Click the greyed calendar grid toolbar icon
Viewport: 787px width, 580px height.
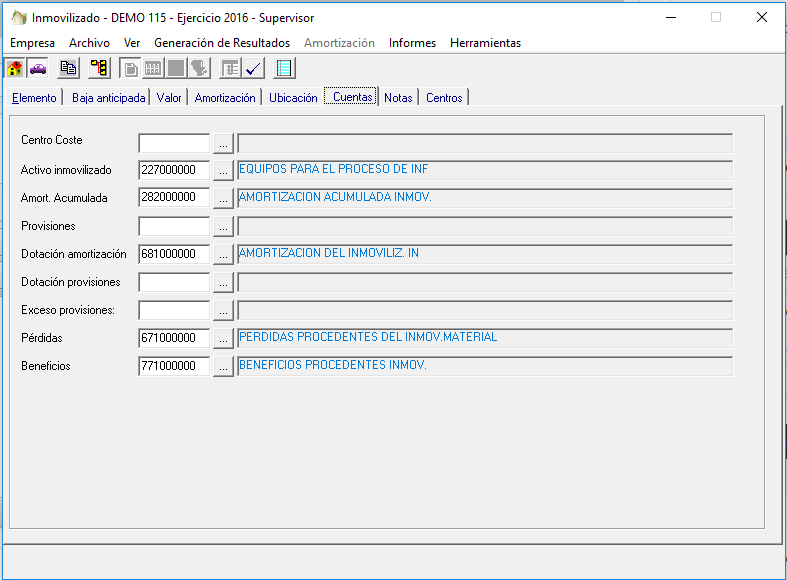coord(153,68)
